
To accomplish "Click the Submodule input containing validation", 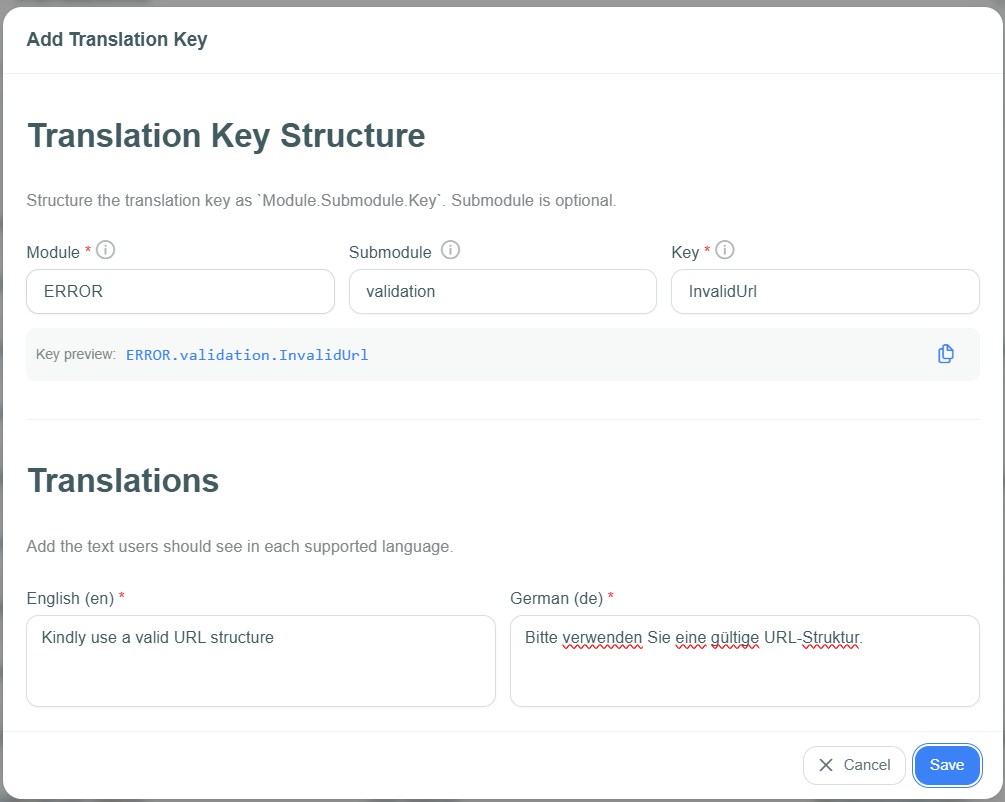I will [x=502, y=292].
